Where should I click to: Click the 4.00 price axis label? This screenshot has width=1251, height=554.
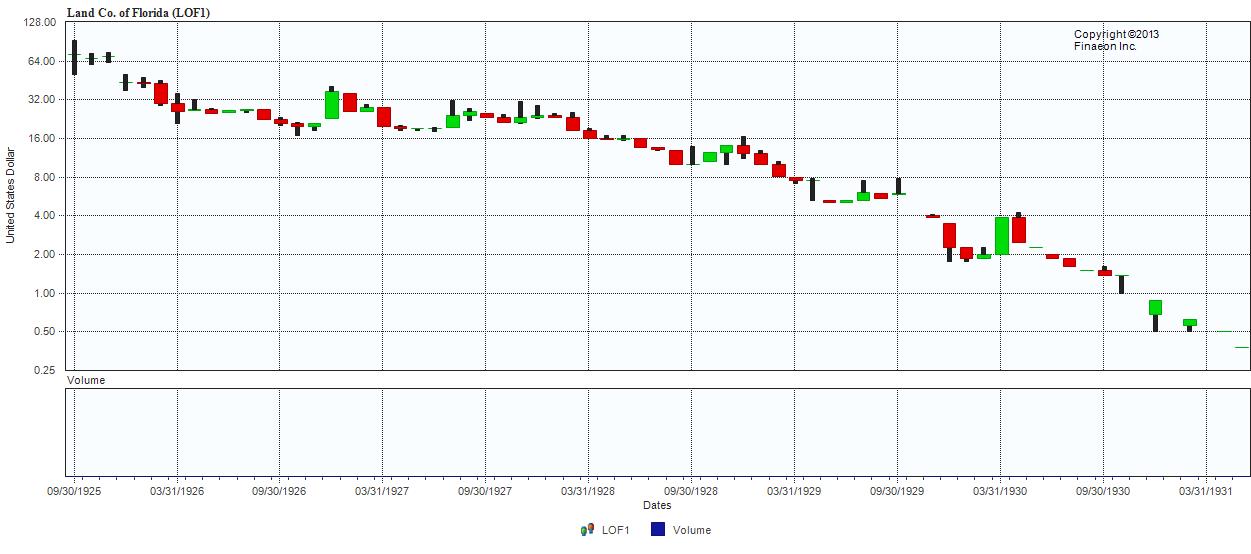(x=46, y=216)
